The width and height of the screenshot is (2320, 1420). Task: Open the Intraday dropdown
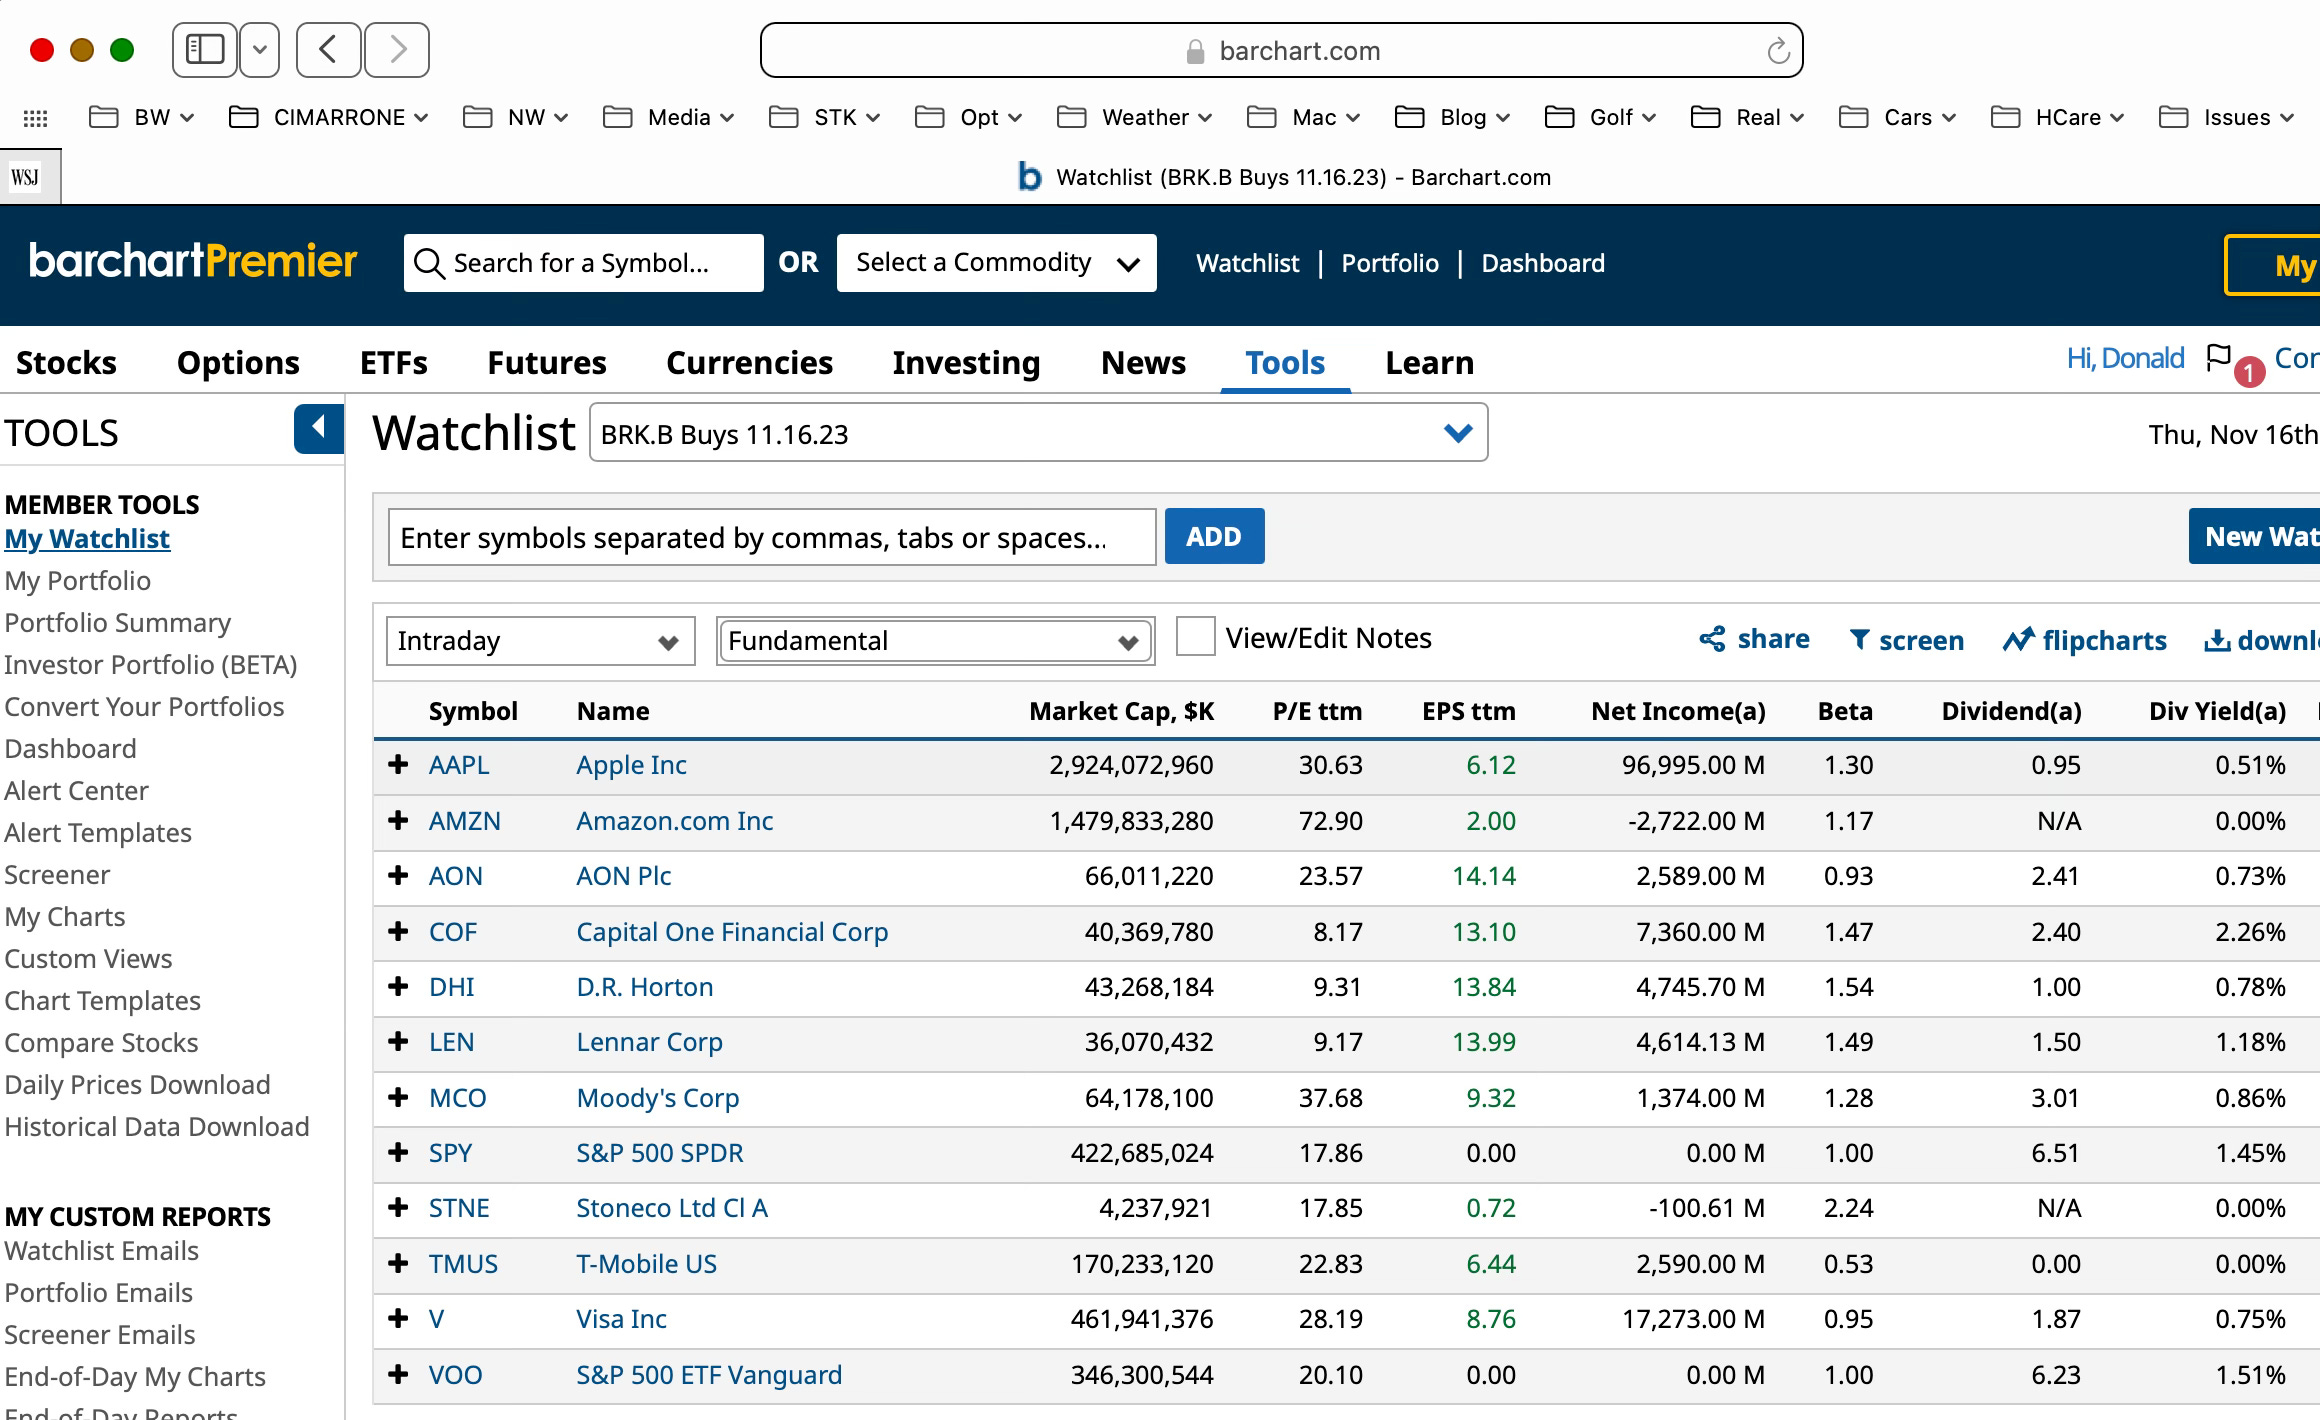(x=540, y=641)
